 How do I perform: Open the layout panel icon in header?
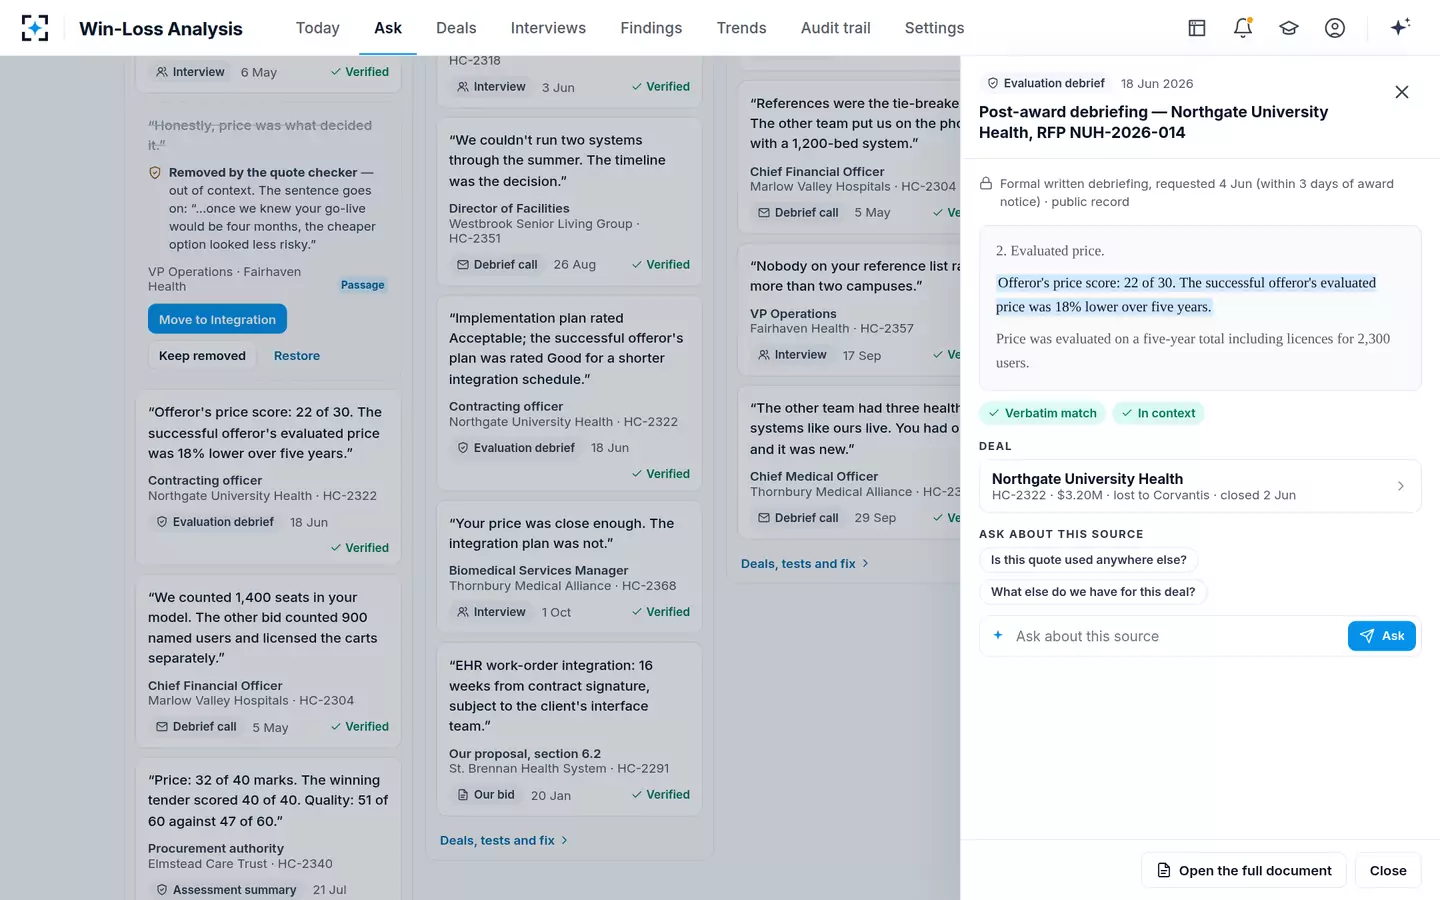coord(1197,28)
